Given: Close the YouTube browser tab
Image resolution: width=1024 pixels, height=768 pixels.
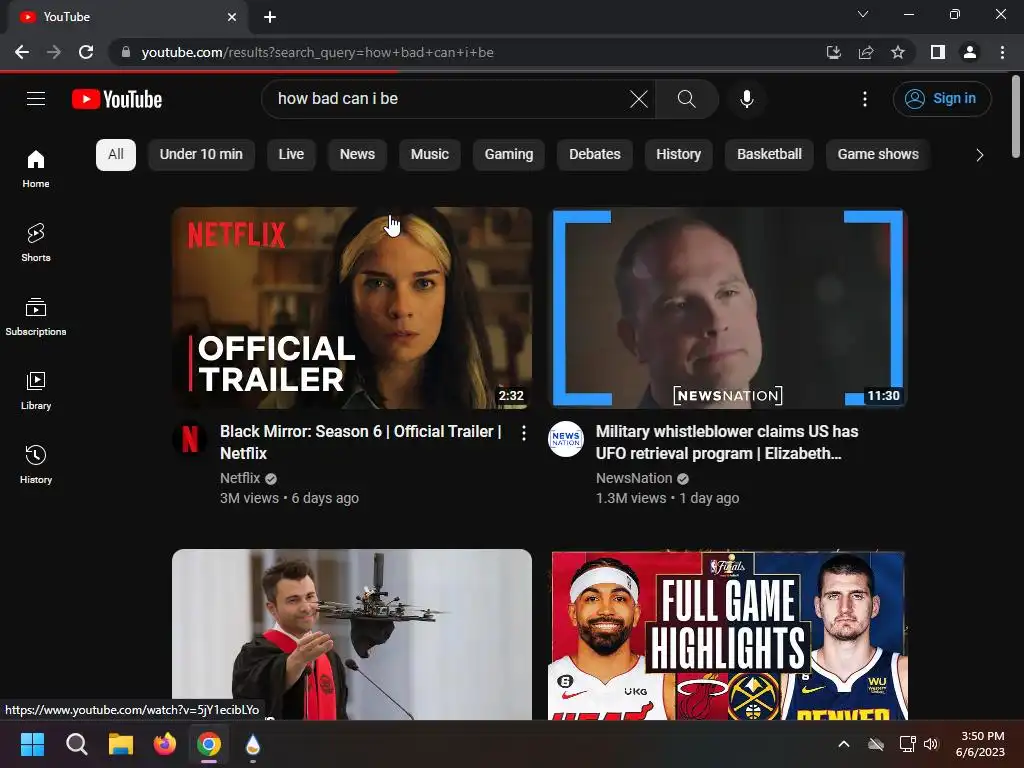Looking at the screenshot, I should pos(232,17).
